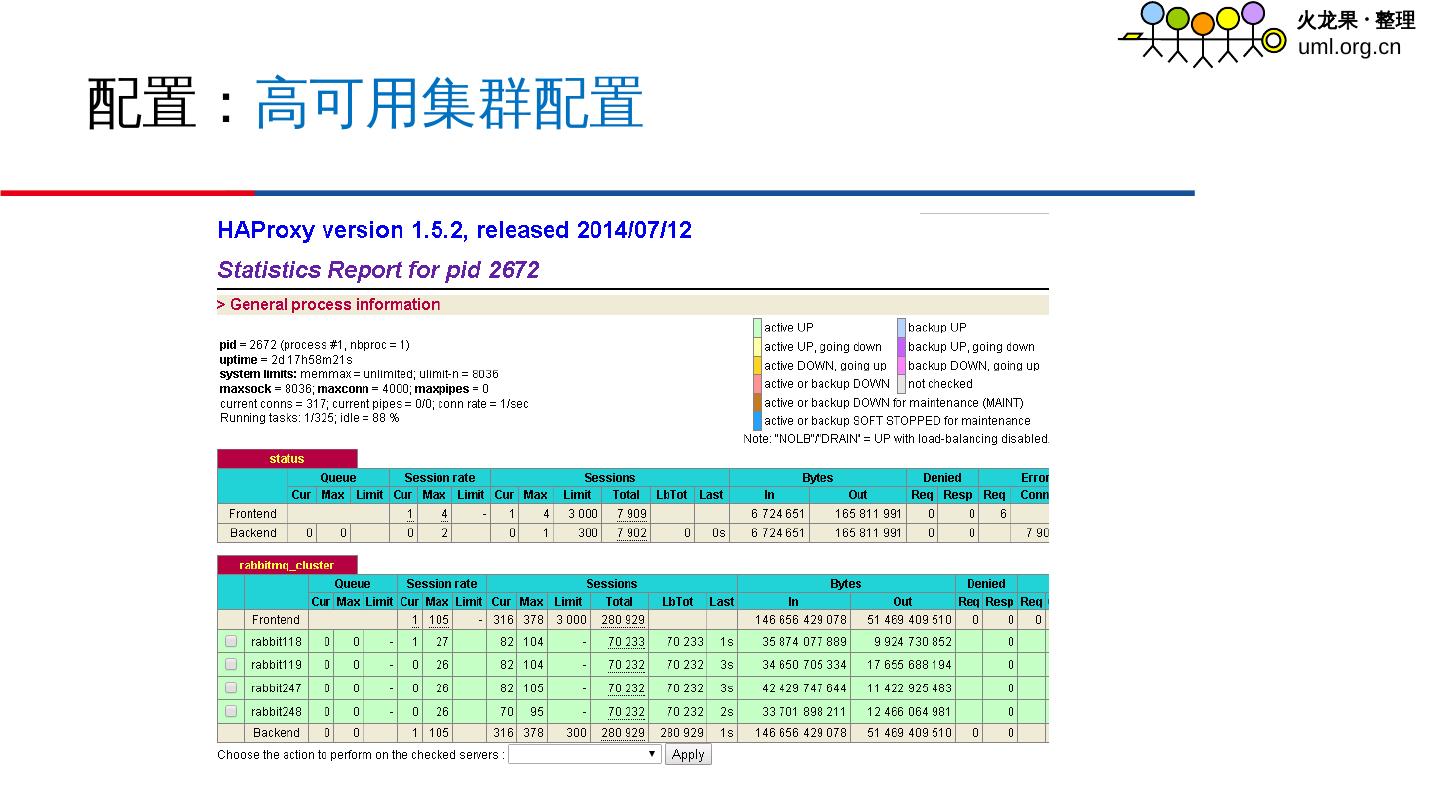Click the backup DOWN, going up swatch

tap(901, 366)
